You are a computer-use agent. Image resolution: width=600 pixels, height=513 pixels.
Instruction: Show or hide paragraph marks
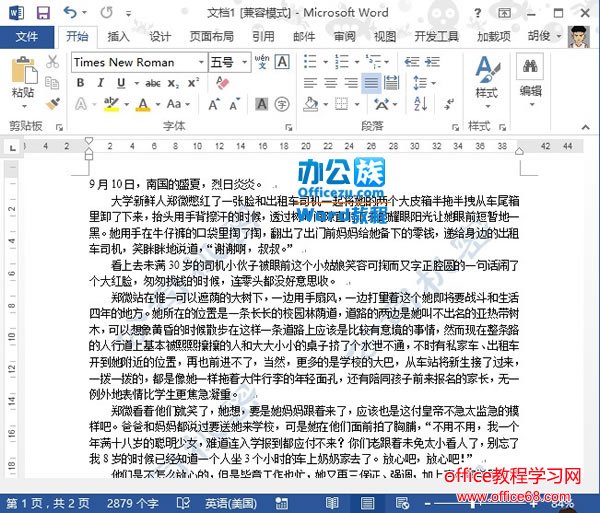click(x=448, y=104)
